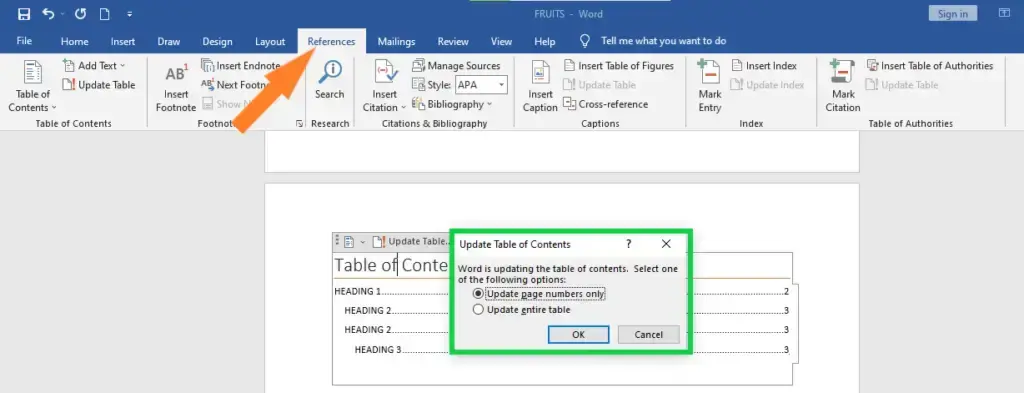Viewport: 1024px width, 393px height.
Task: Click the table of contents handle icon
Action: click(337, 242)
